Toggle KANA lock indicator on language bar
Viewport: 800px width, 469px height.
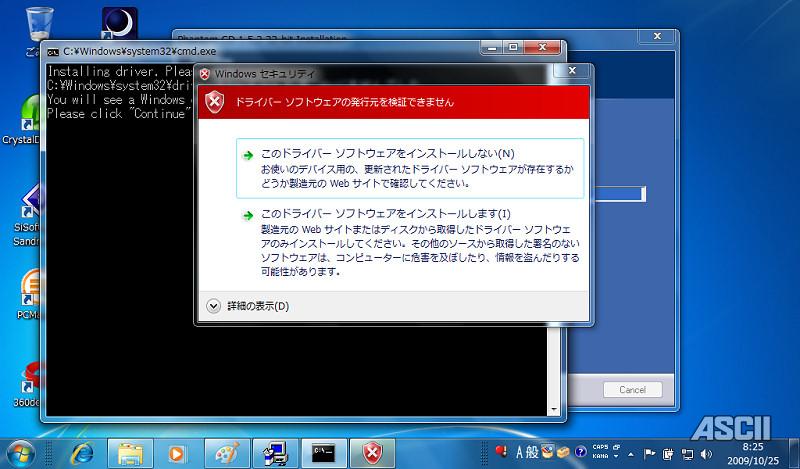tap(600, 456)
